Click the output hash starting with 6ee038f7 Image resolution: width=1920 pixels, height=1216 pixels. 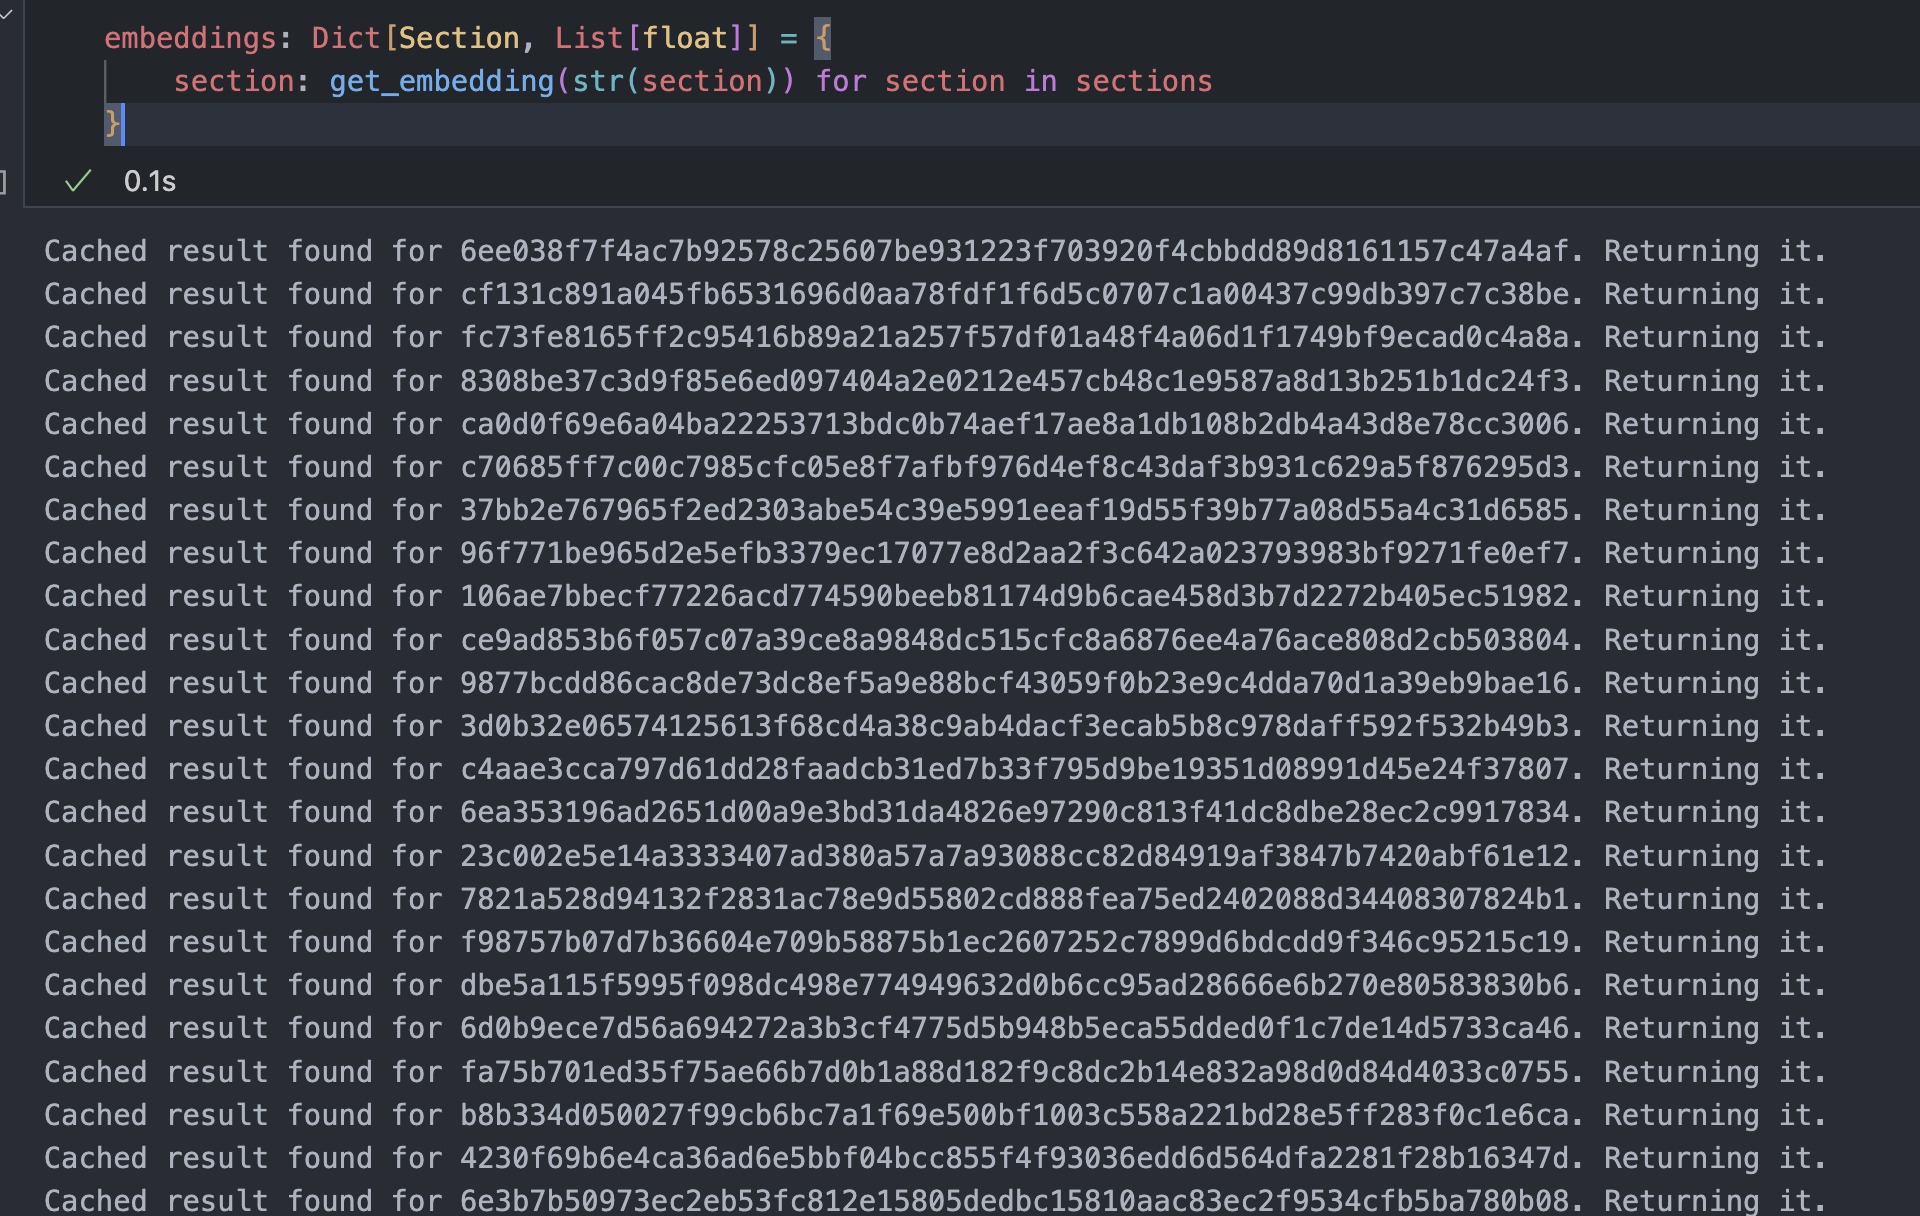click(1014, 251)
